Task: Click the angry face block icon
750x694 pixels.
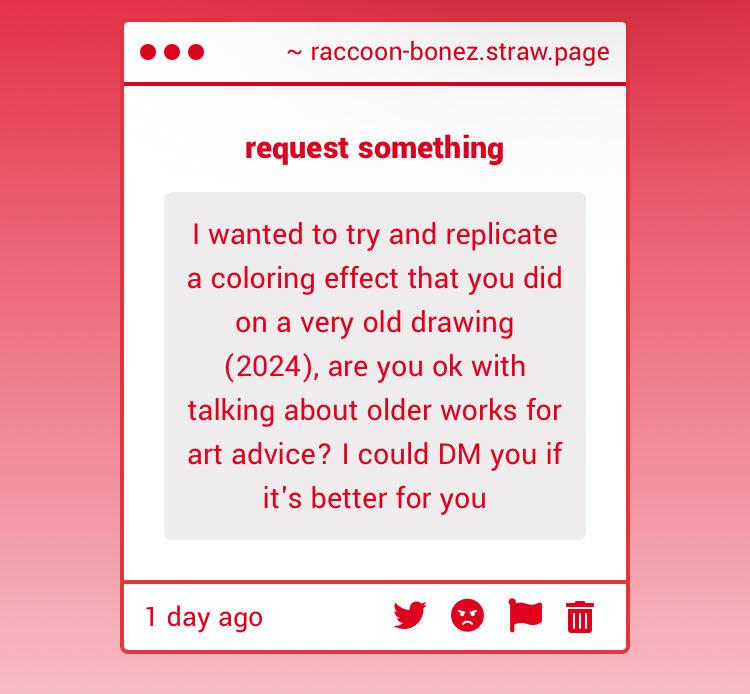Action: coord(467,616)
